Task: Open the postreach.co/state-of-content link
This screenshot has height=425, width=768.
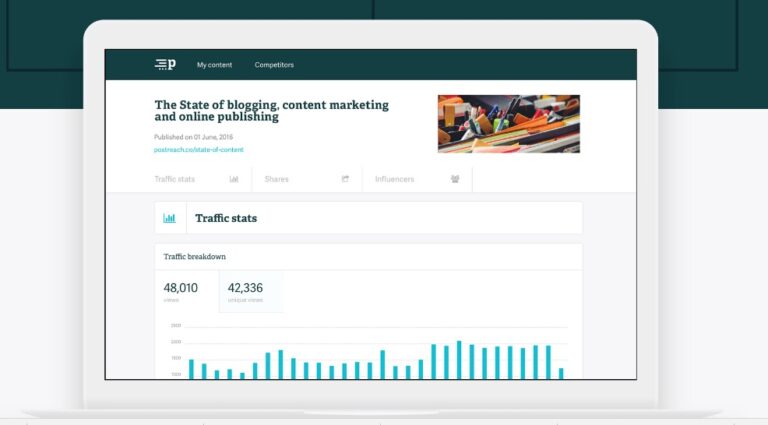Action: (198, 150)
